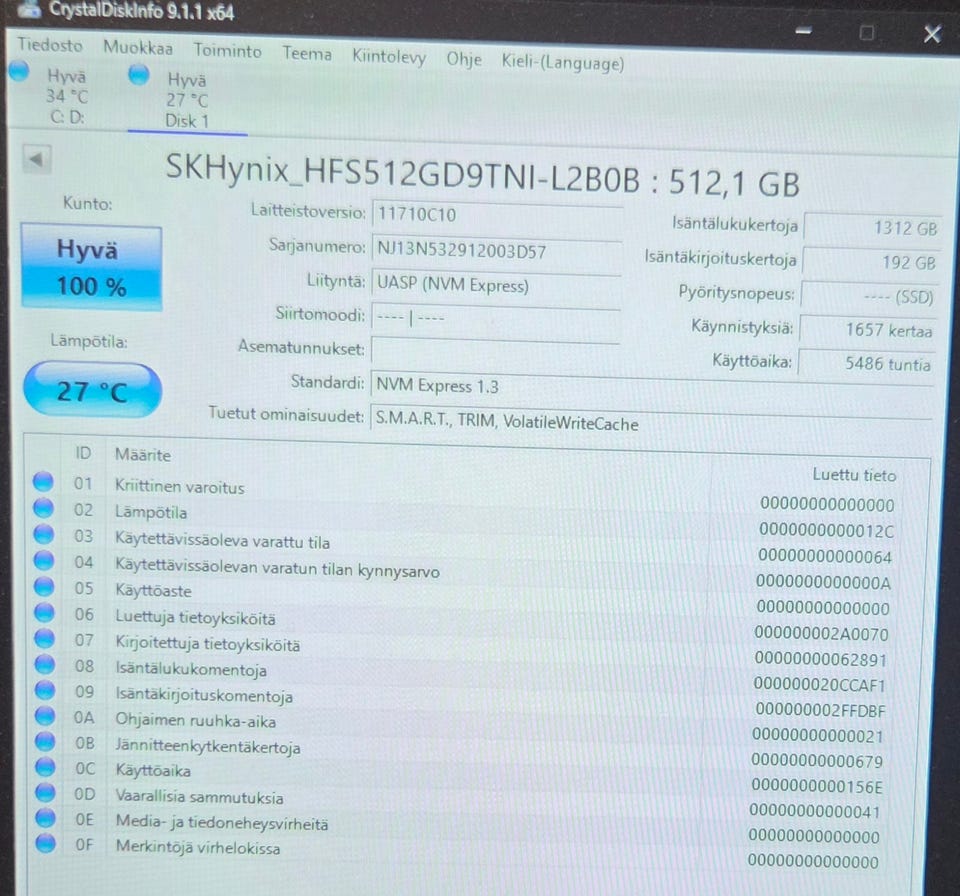Click the Tuetut ominaisuudet field
Screen dimensions: 960x896
point(651,422)
